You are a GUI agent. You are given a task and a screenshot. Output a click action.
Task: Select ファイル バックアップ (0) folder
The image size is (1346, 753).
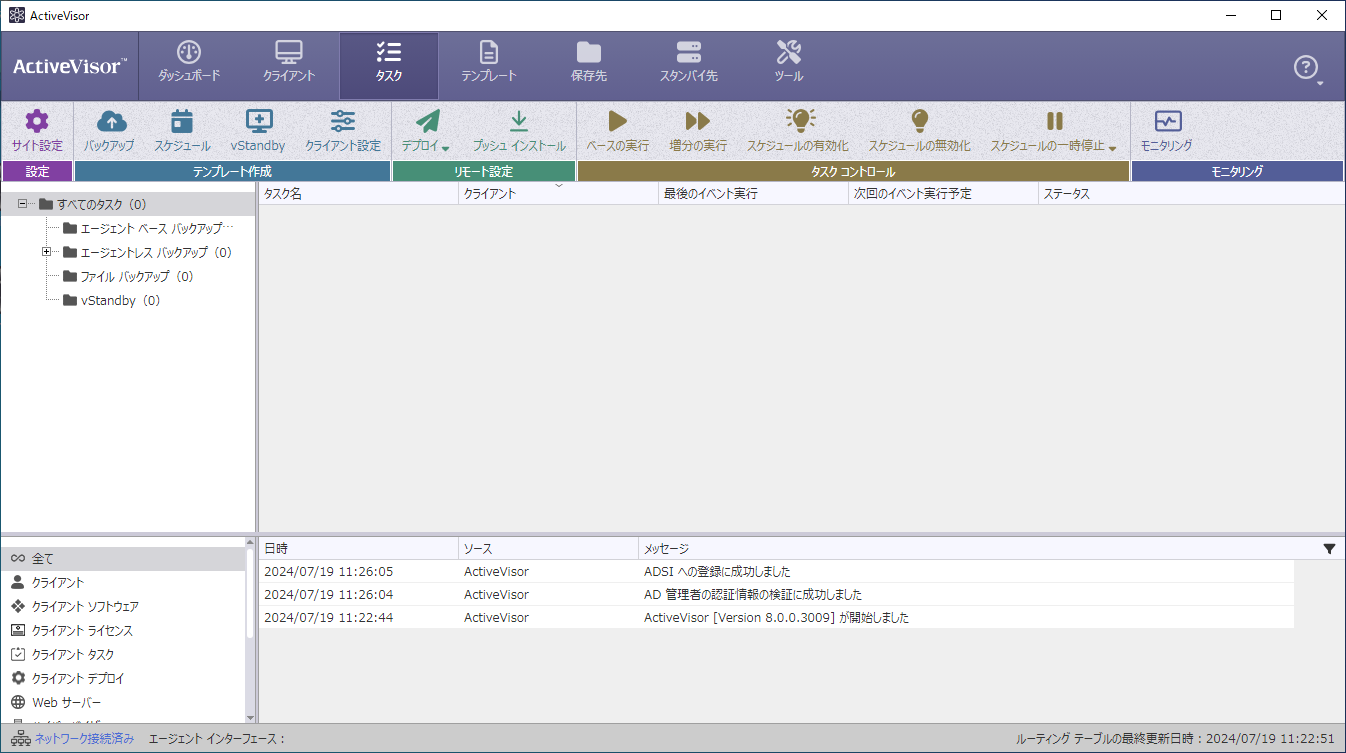[128, 276]
